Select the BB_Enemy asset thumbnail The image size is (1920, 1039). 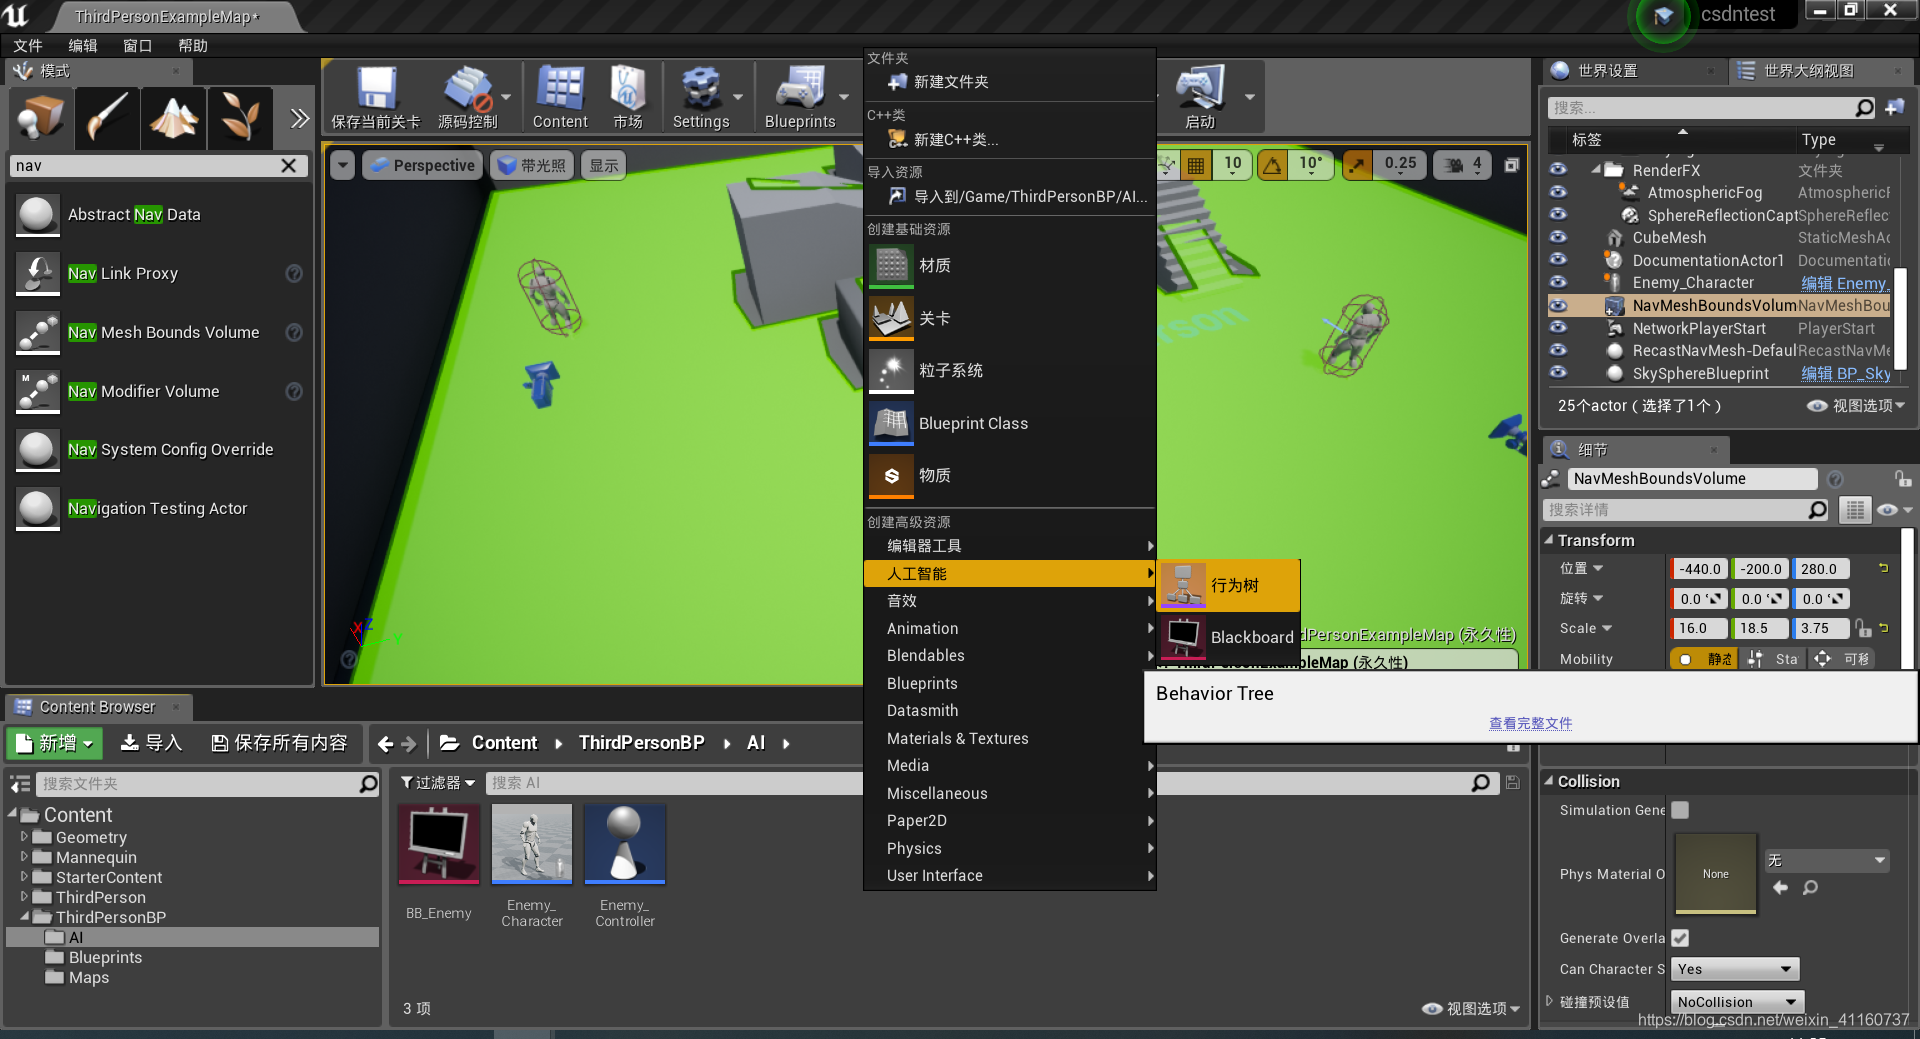click(439, 844)
